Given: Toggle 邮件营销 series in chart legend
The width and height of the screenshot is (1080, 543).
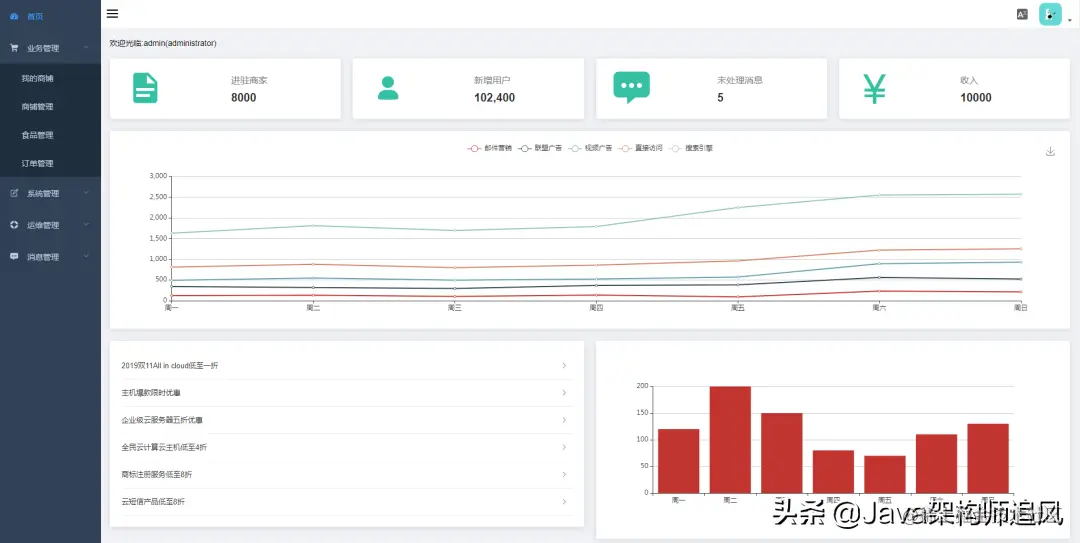Looking at the screenshot, I should 490,148.
